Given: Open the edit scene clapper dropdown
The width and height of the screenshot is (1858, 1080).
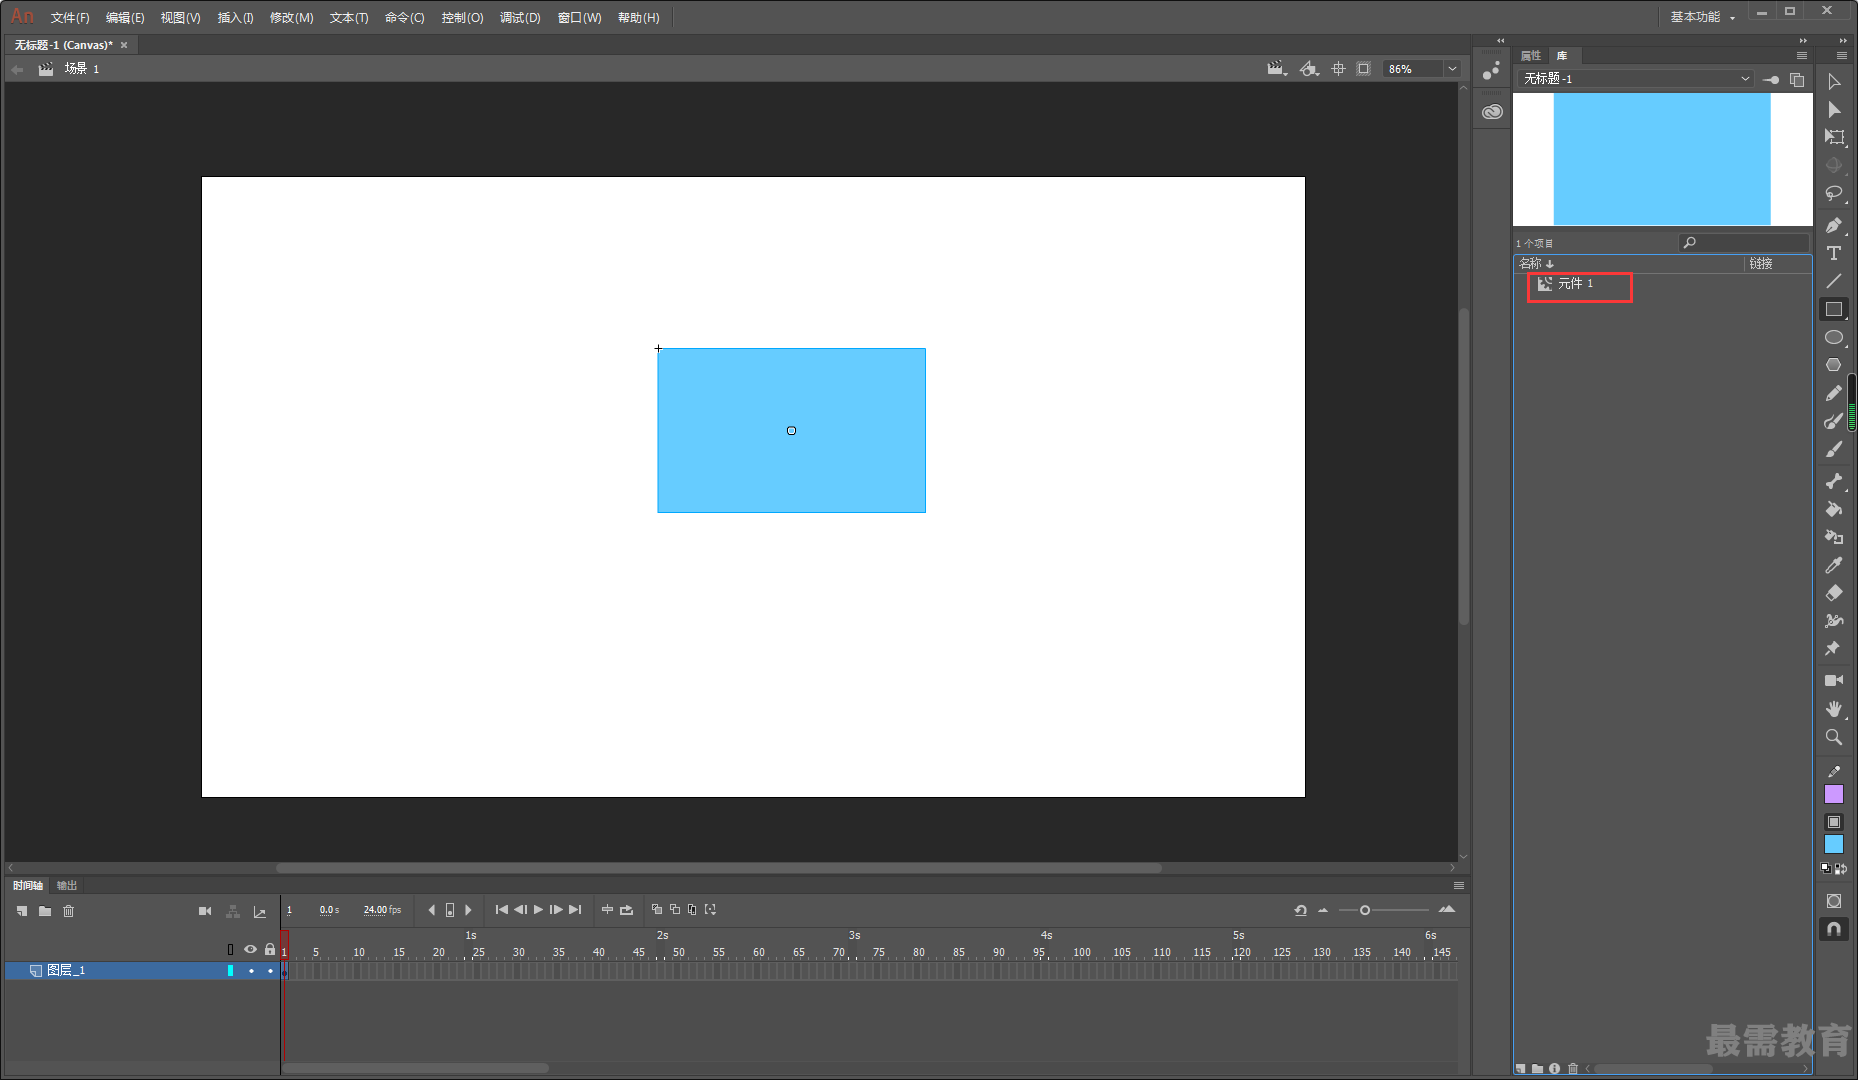Looking at the screenshot, I should [x=1277, y=69].
